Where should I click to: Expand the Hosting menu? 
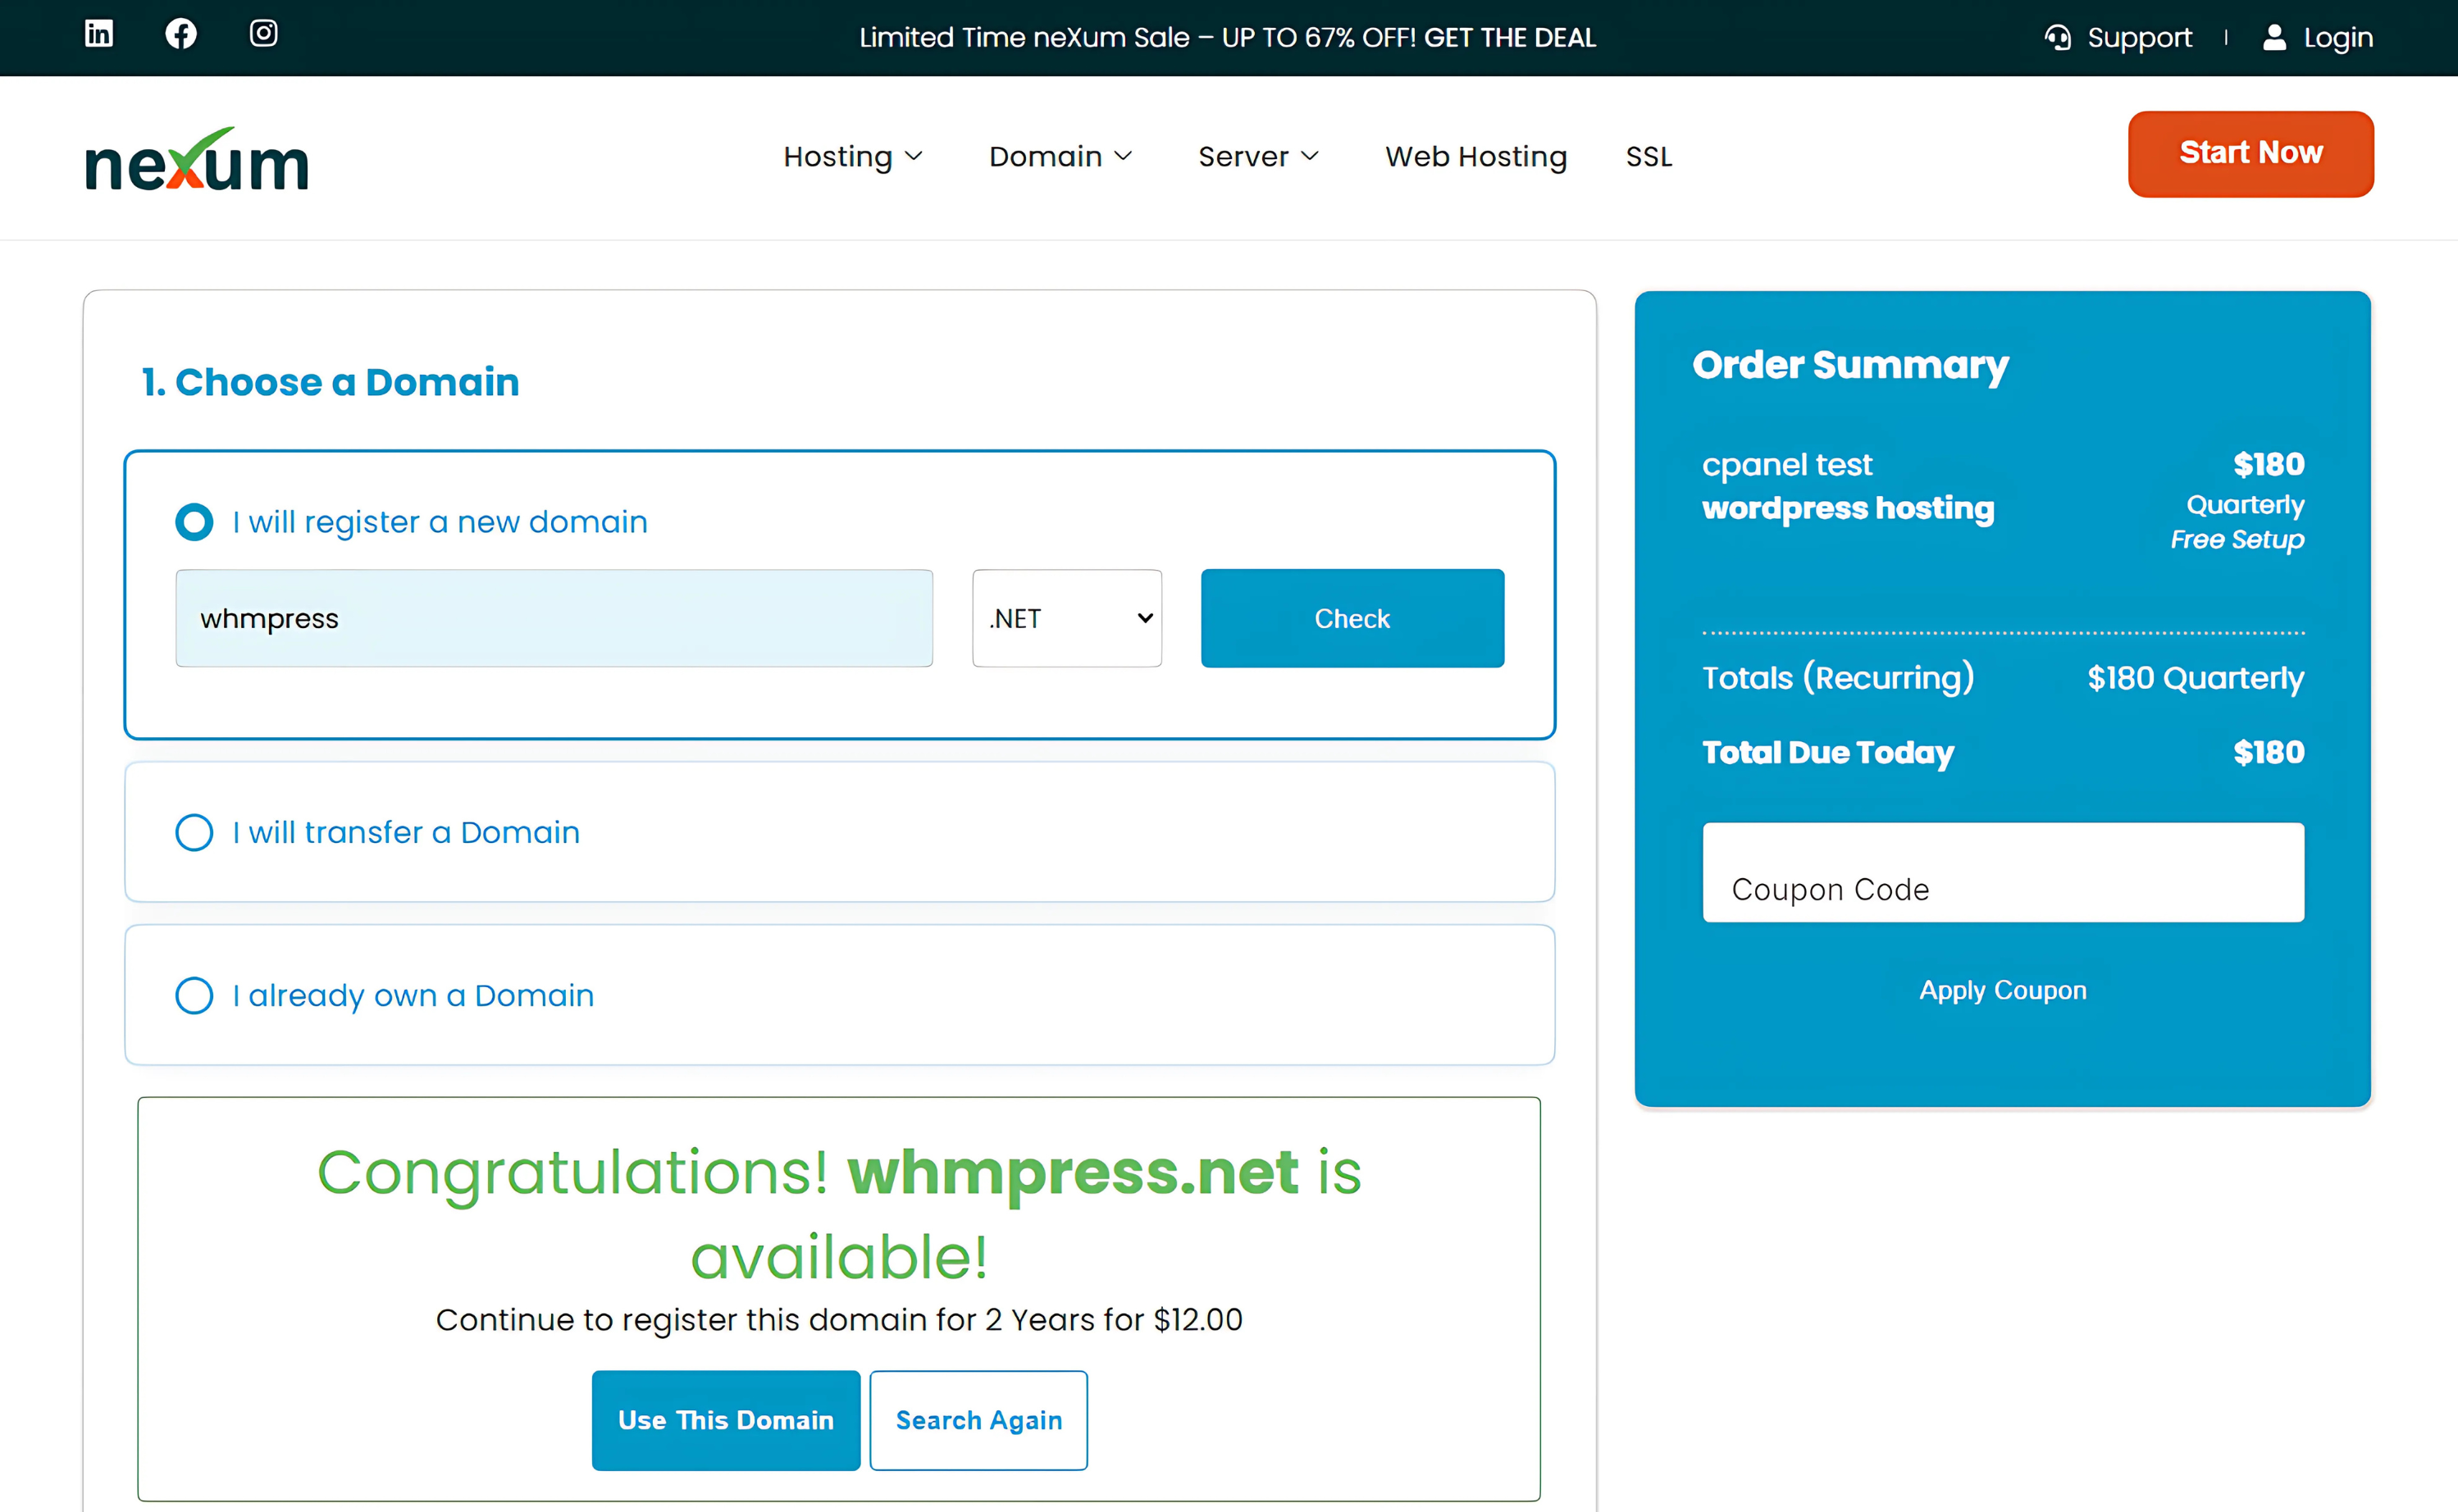[852, 157]
